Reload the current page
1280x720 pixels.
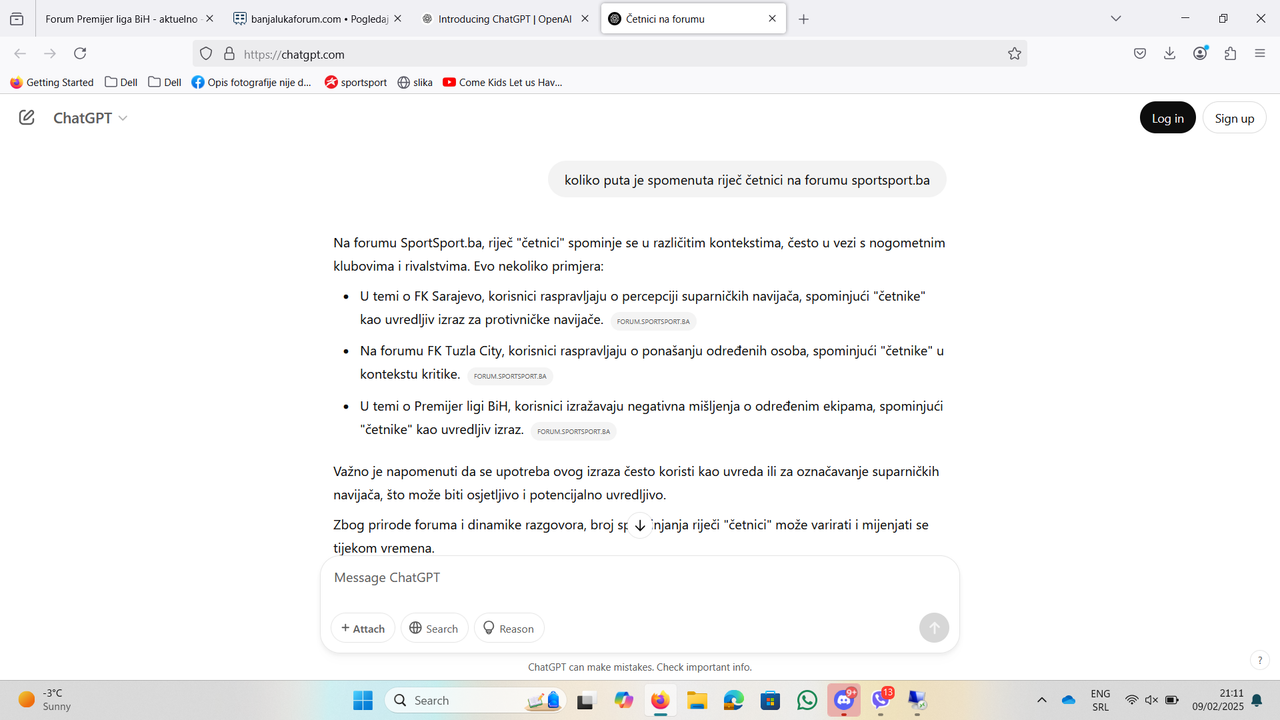79,53
